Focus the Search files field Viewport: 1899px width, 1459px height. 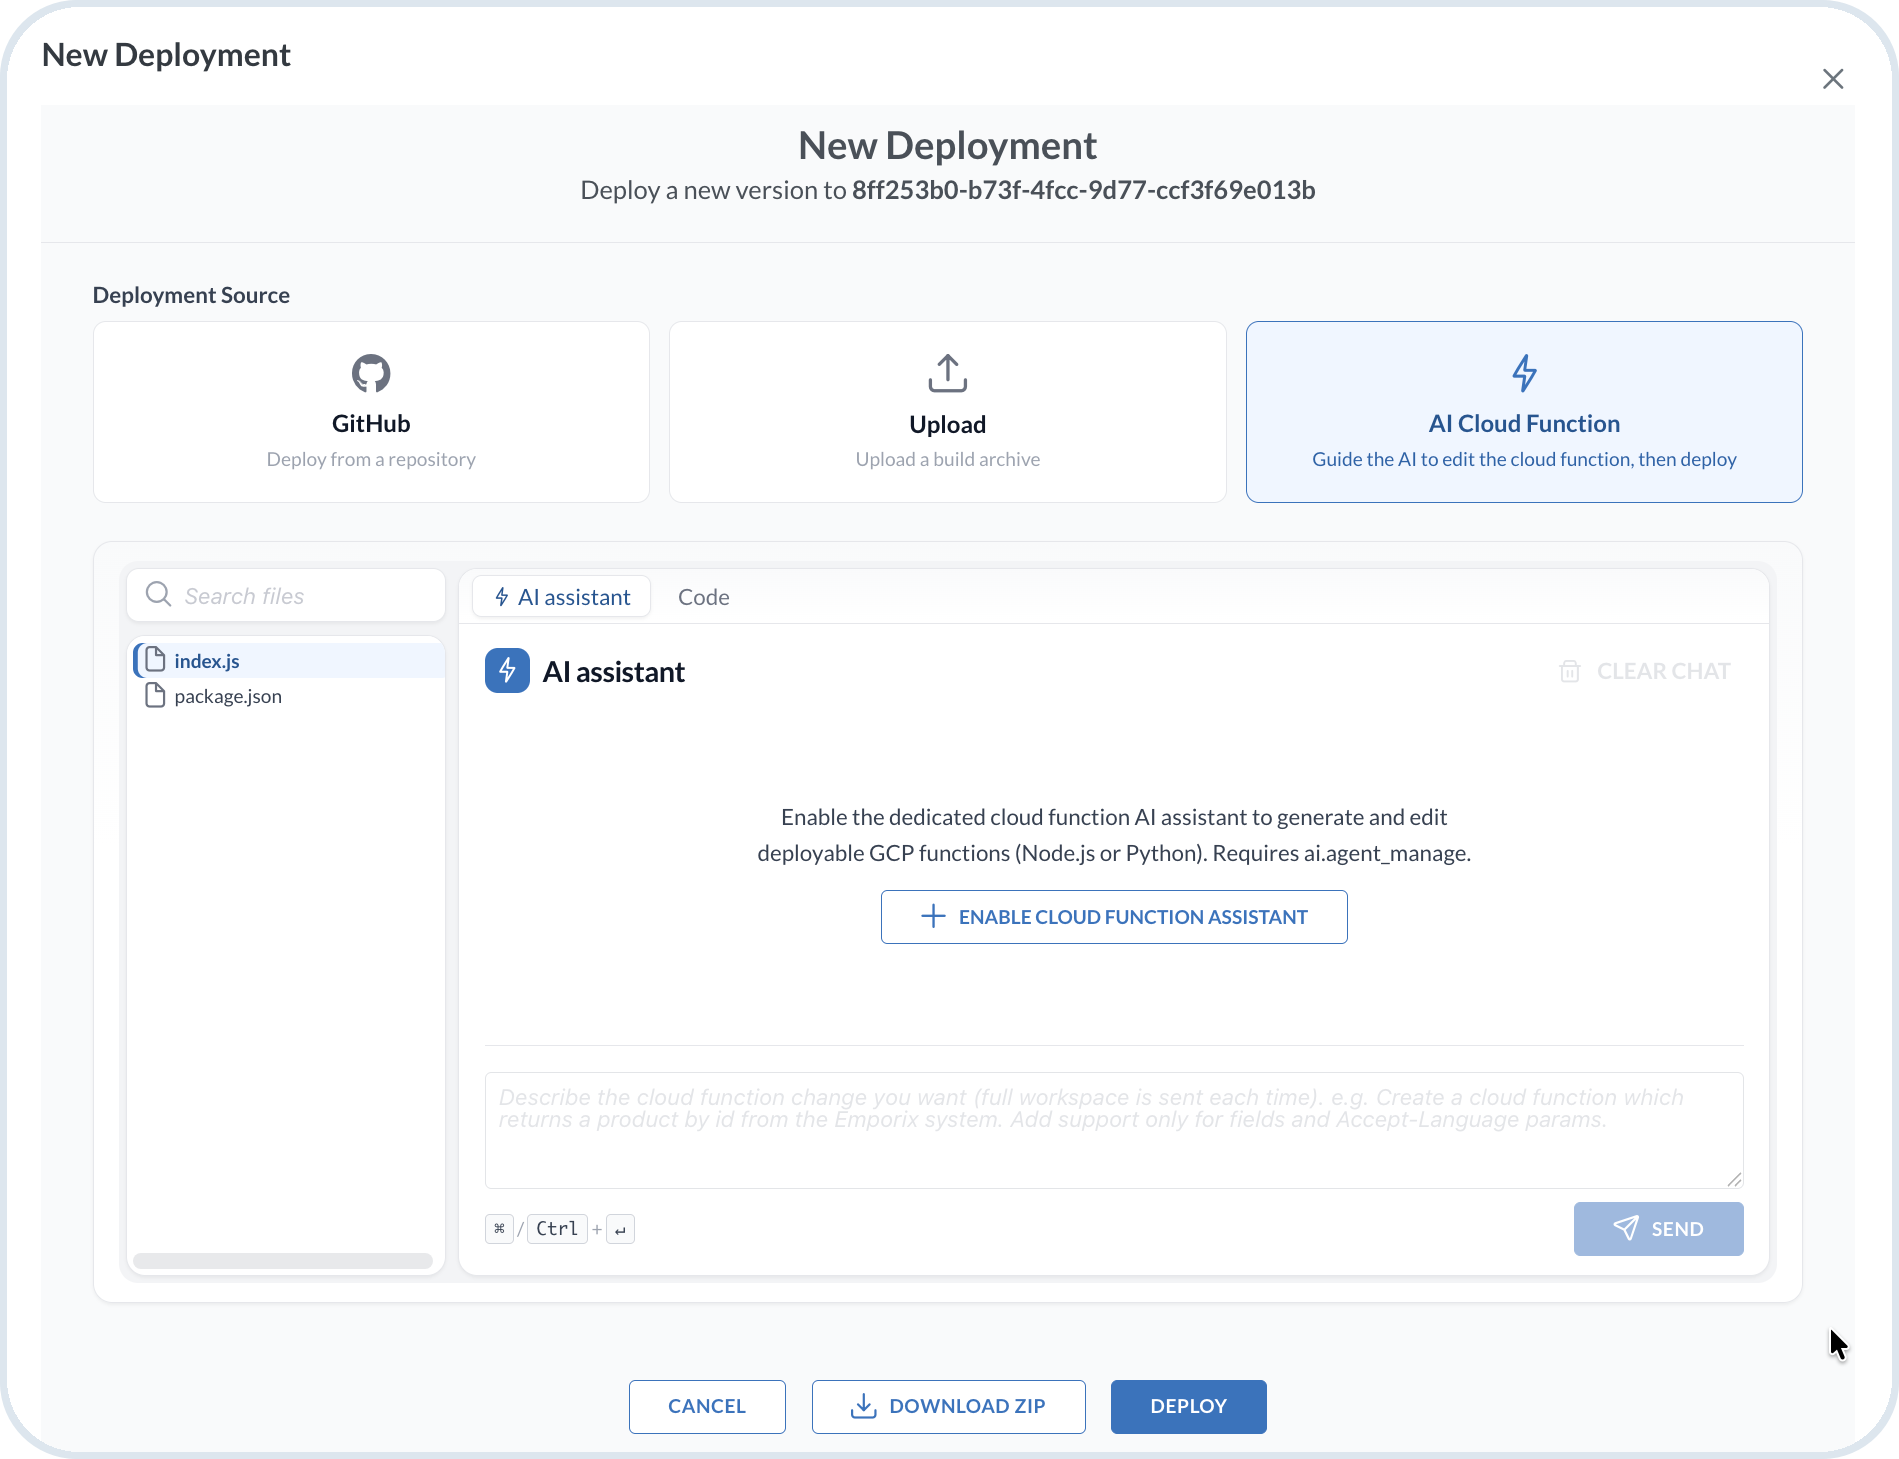click(286, 595)
